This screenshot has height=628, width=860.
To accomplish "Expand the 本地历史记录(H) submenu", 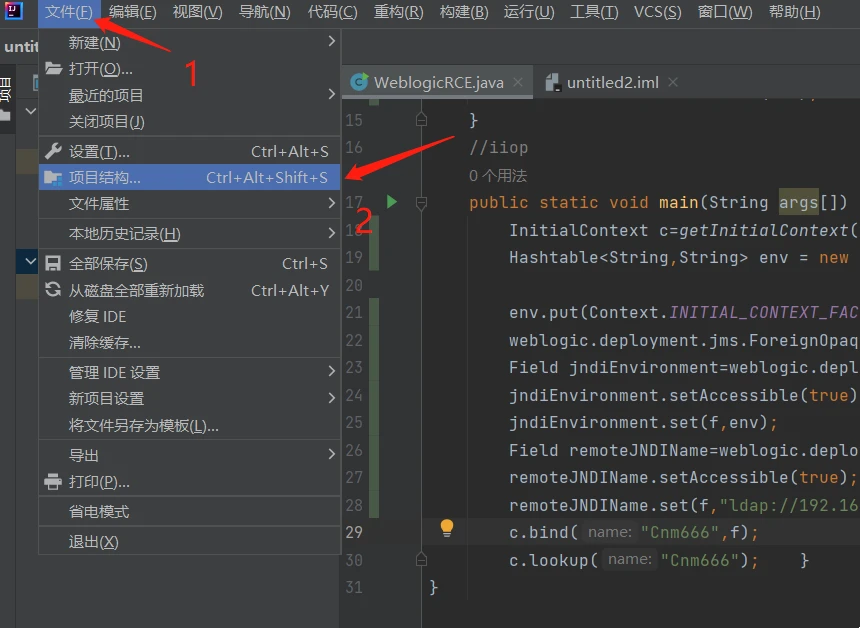I will coord(190,234).
